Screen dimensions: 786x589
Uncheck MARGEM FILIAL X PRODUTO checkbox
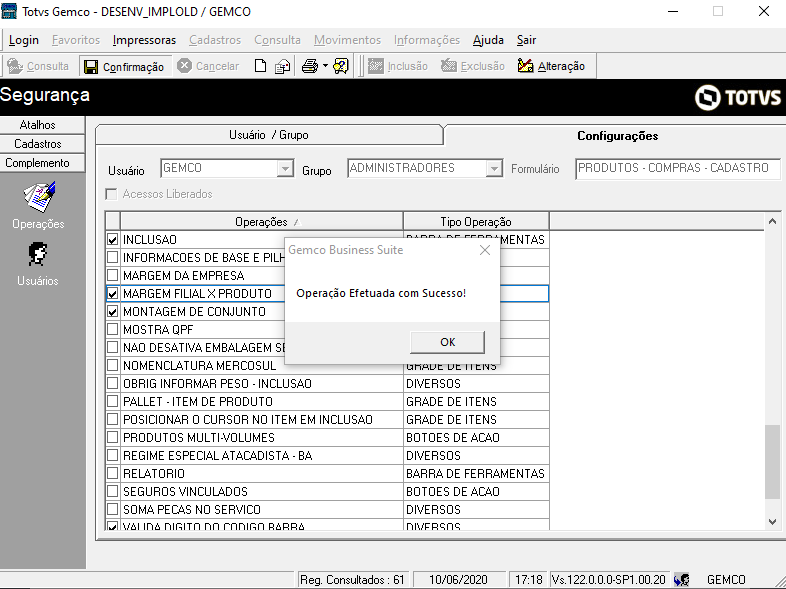click(x=113, y=294)
